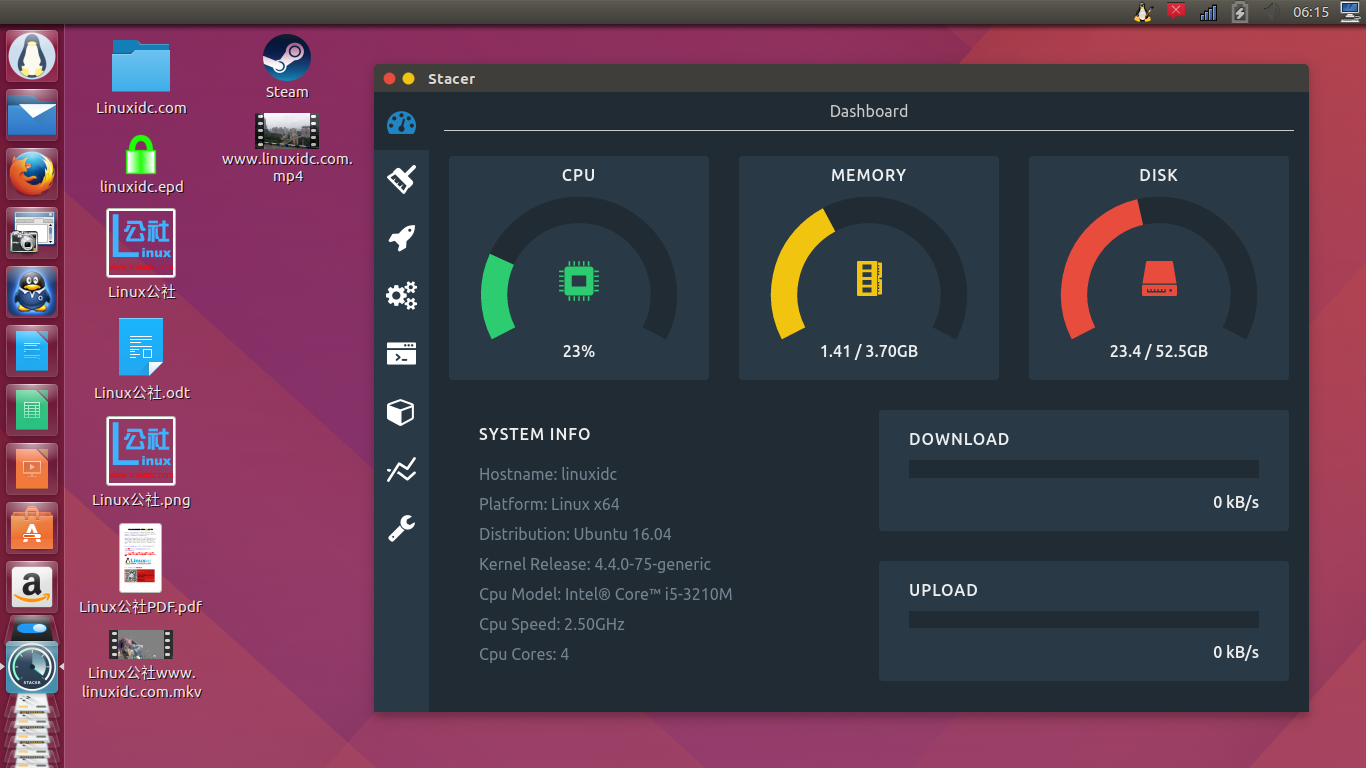1366x768 pixels.
Task: Open the volume indicator menu
Action: pos(1271,12)
